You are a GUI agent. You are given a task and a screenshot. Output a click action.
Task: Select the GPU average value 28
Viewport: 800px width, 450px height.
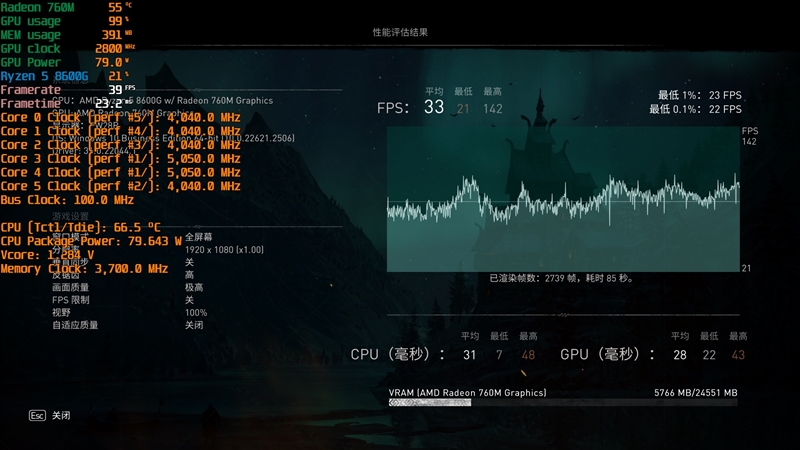click(x=680, y=355)
